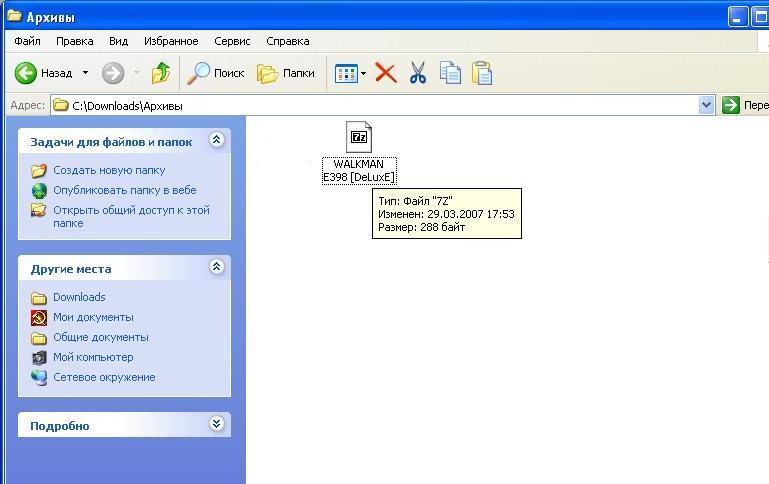The height and width of the screenshot is (484, 769).
Task: Open the Вид menu
Action: [118, 41]
